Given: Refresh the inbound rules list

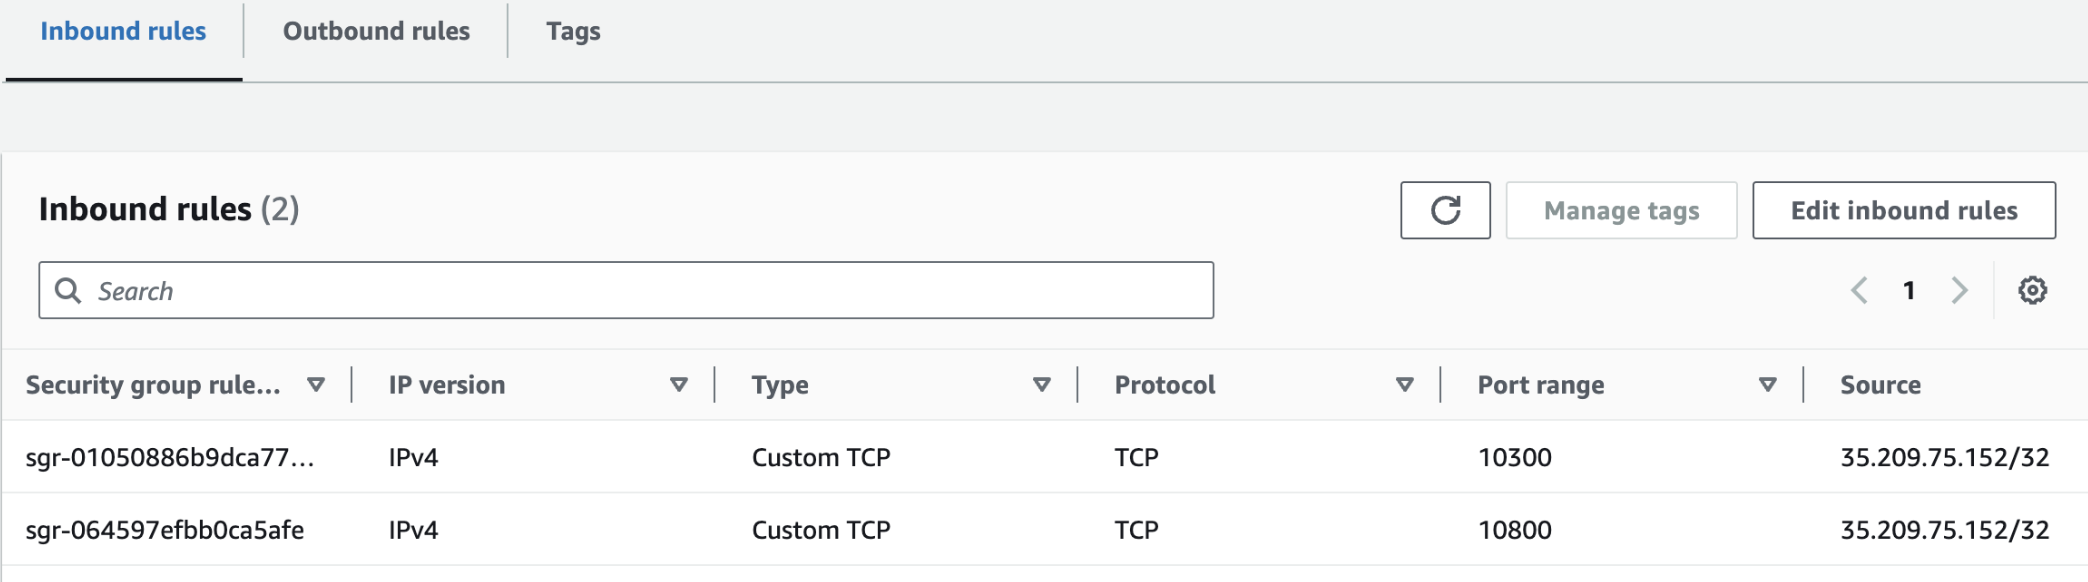Looking at the screenshot, I should tap(1445, 210).
